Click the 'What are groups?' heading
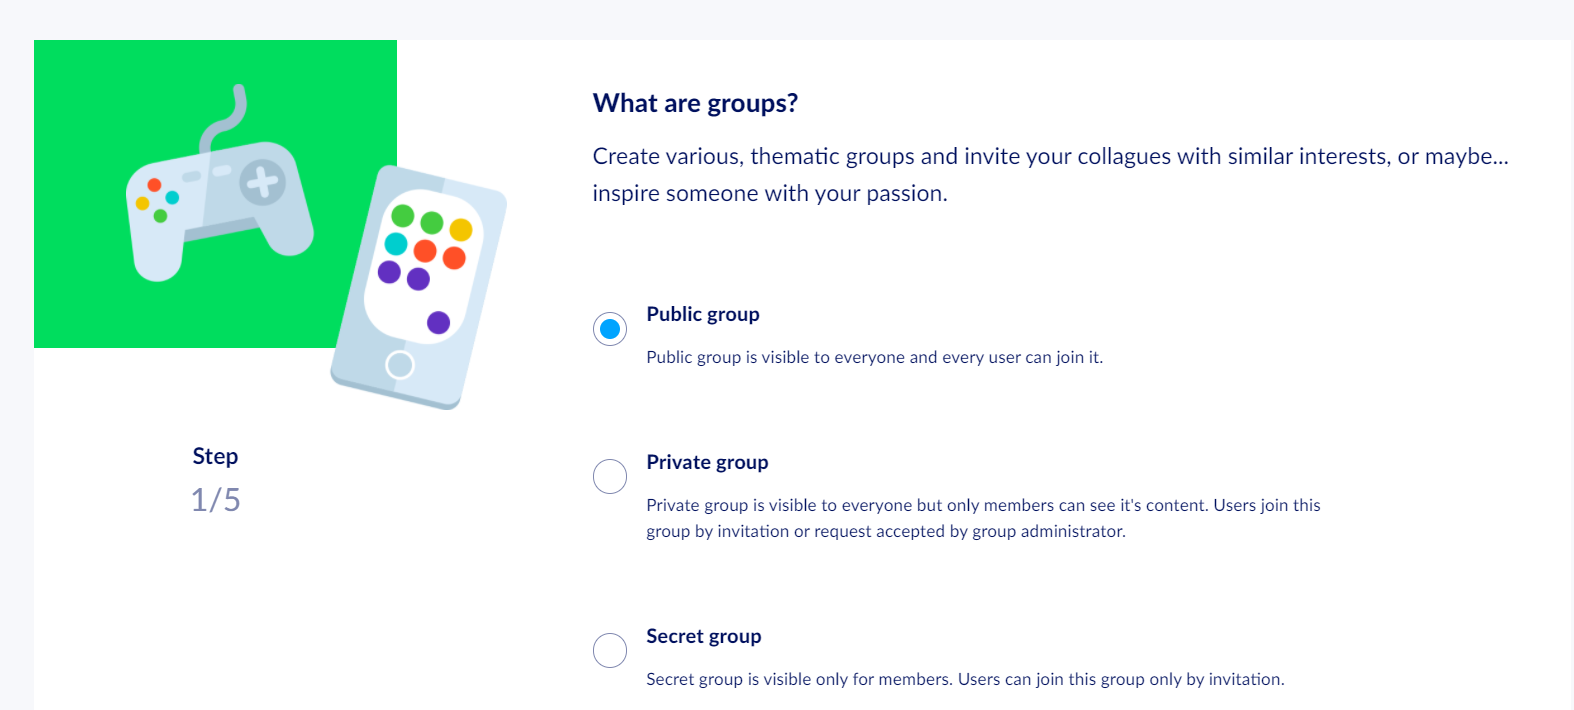Screen dimensions: 1574x710 click(695, 103)
